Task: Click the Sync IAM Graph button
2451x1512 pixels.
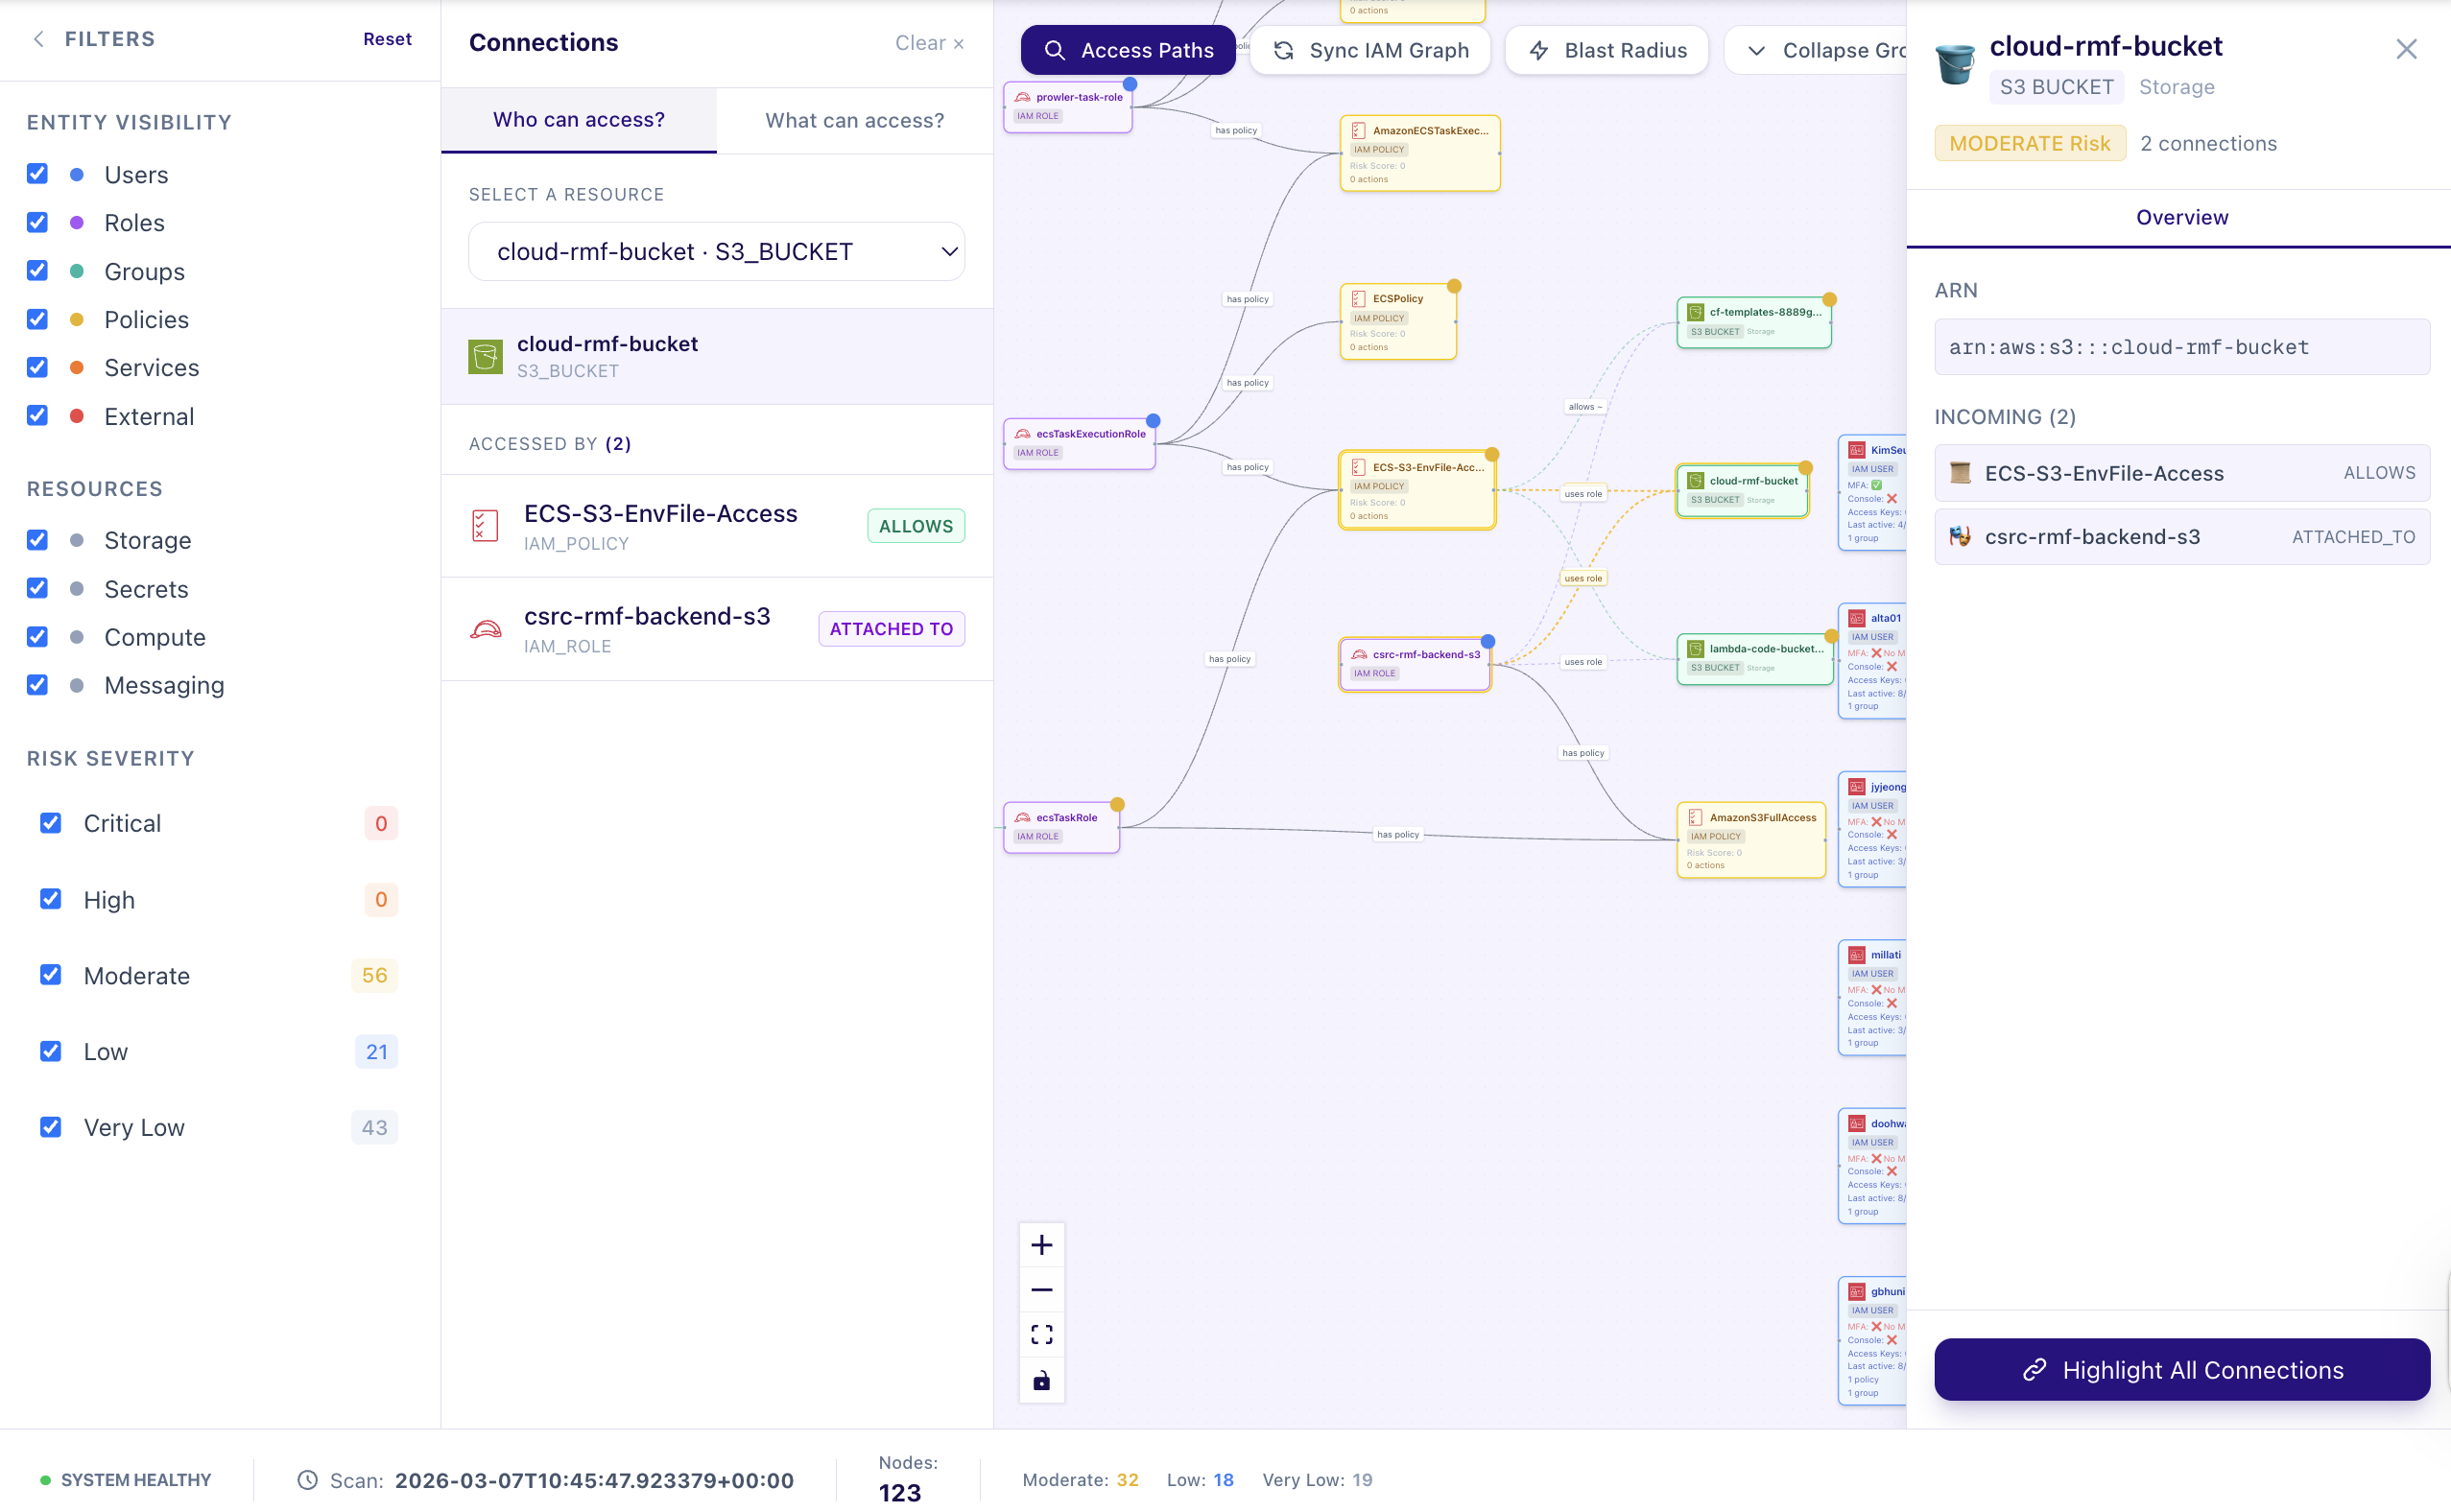Action: tap(1370, 50)
